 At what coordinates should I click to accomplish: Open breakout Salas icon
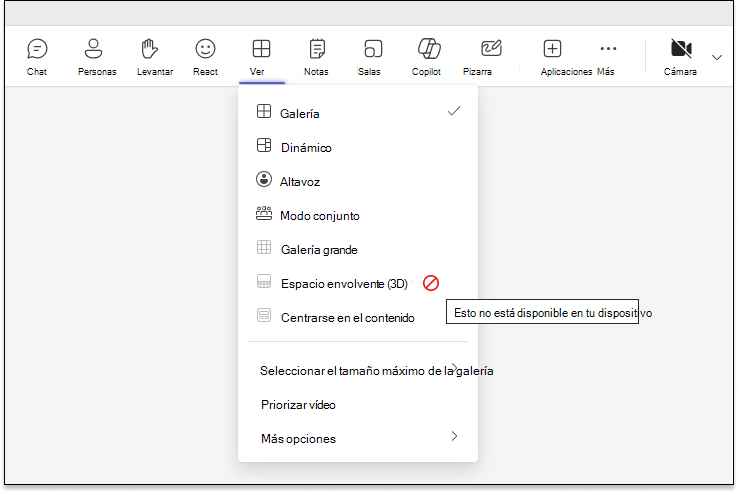373,48
